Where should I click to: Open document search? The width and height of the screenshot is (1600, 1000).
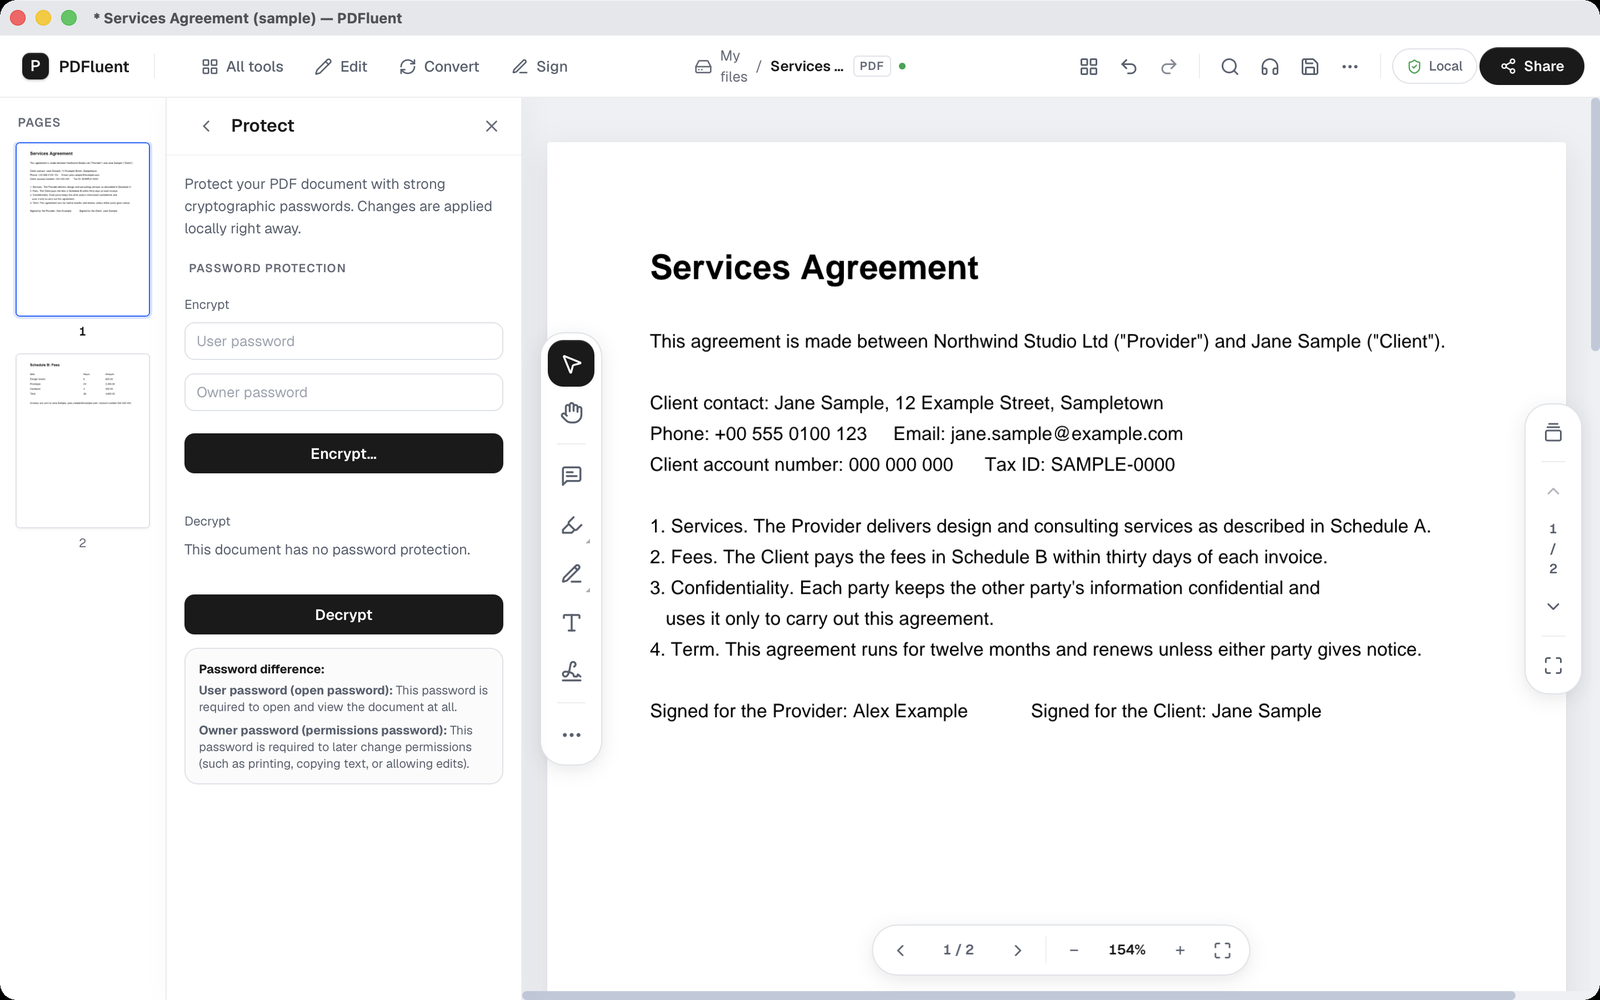(x=1230, y=66)
